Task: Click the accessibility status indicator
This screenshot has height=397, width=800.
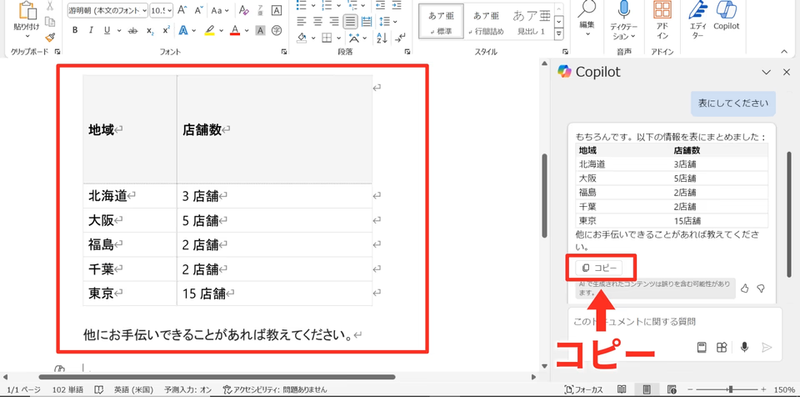Action: point(275,389)
